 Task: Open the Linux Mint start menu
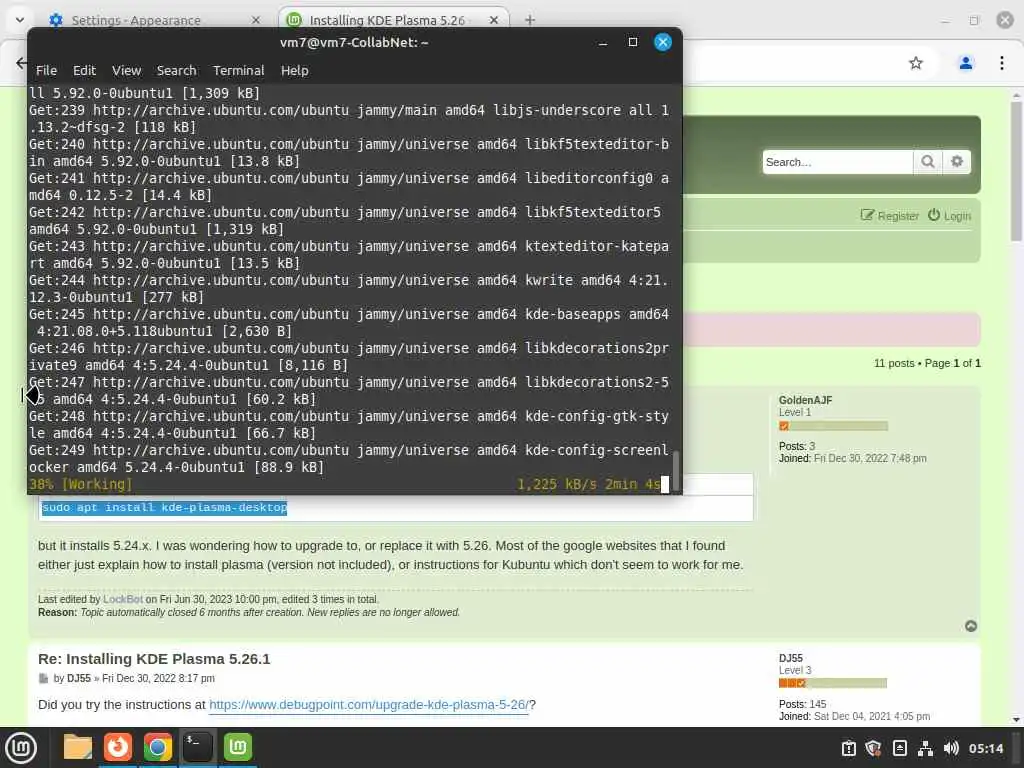point(21,747)
